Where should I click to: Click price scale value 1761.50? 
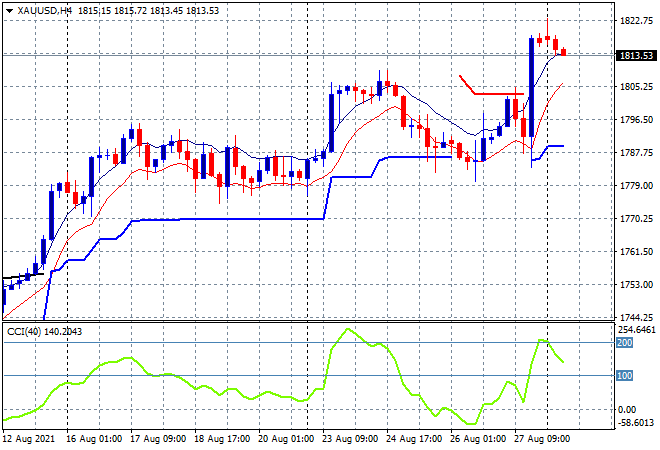(x=636, y=251)
